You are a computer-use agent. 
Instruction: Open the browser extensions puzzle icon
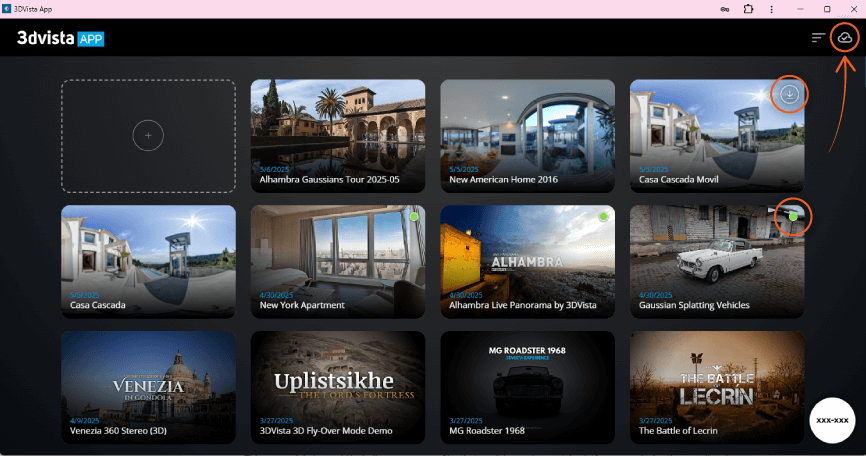[748, 9]
